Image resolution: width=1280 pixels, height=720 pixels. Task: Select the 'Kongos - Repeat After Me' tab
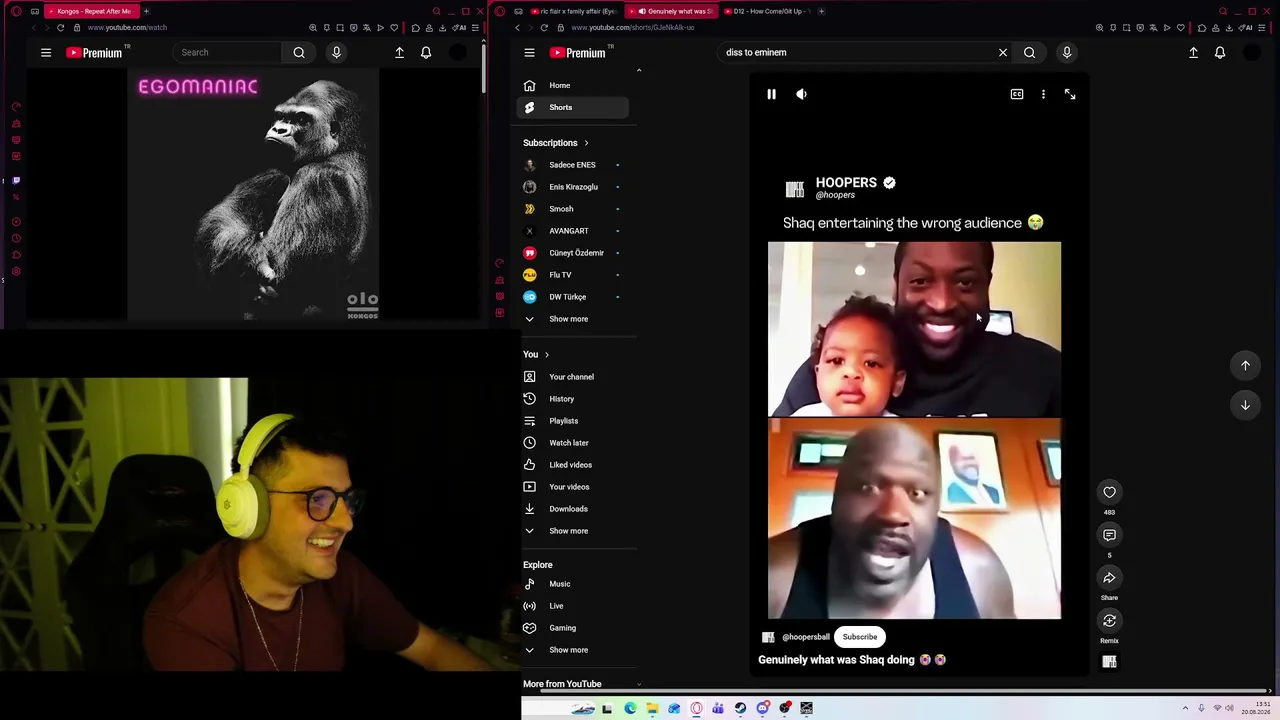click(93, 11)
